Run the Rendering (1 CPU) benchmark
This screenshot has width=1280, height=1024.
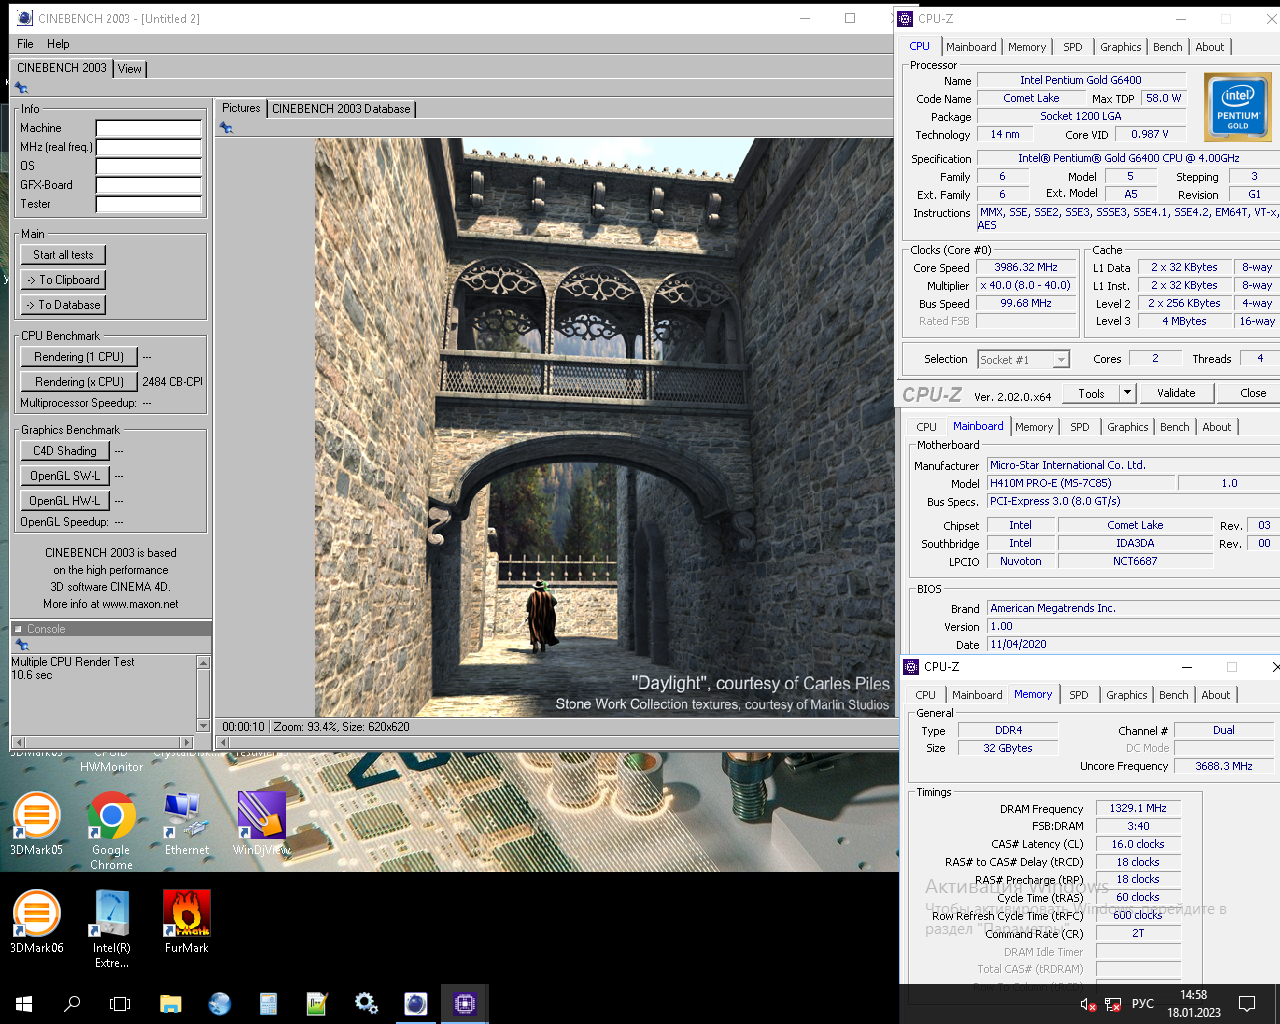[x=79, y=357]
